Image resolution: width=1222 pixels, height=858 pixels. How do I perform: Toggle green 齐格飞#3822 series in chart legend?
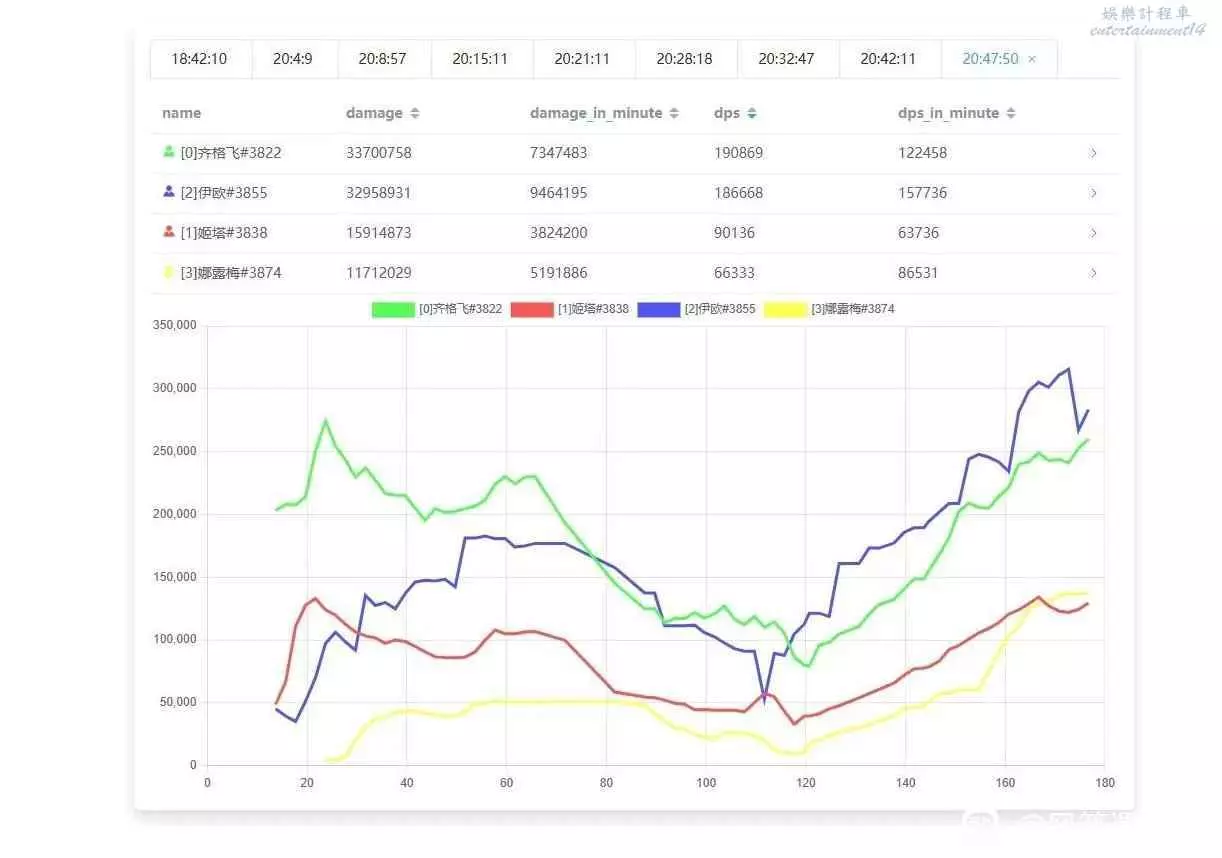coord(392,310)
